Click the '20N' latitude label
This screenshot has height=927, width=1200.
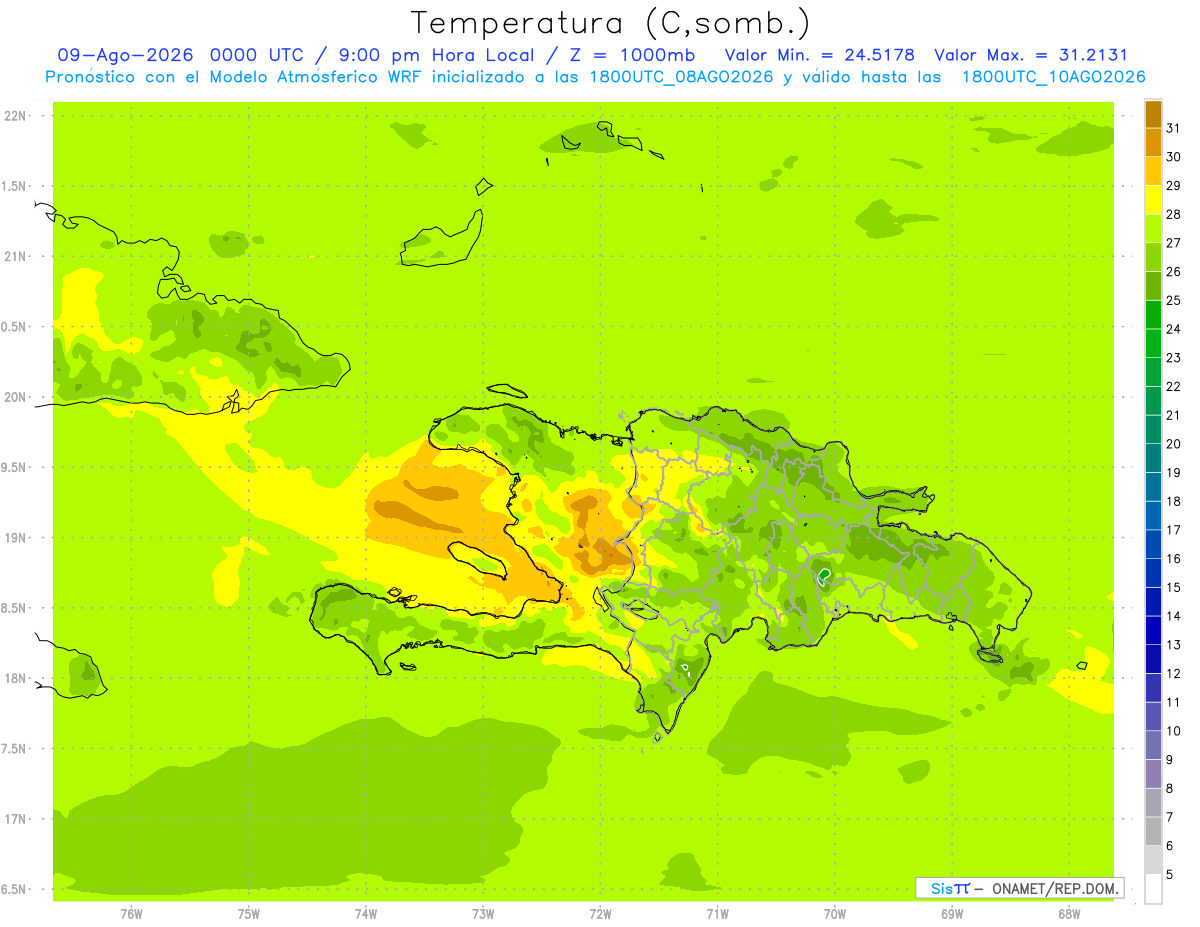click(16, 398)
